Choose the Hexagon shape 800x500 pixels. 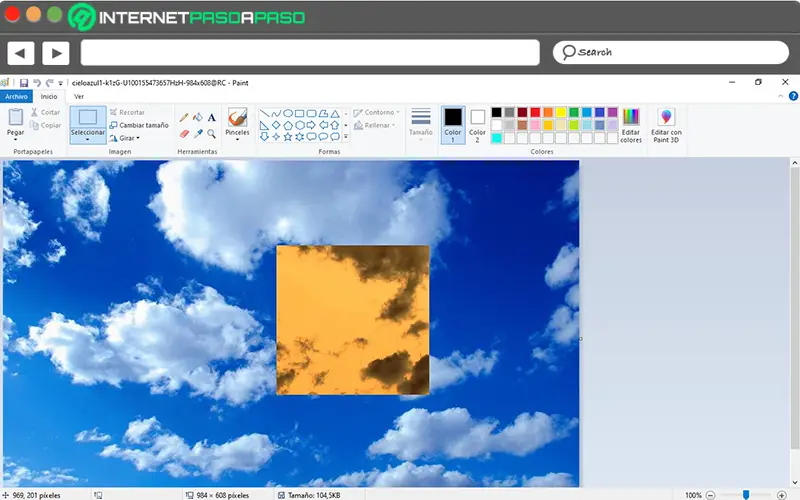(299, 125)
